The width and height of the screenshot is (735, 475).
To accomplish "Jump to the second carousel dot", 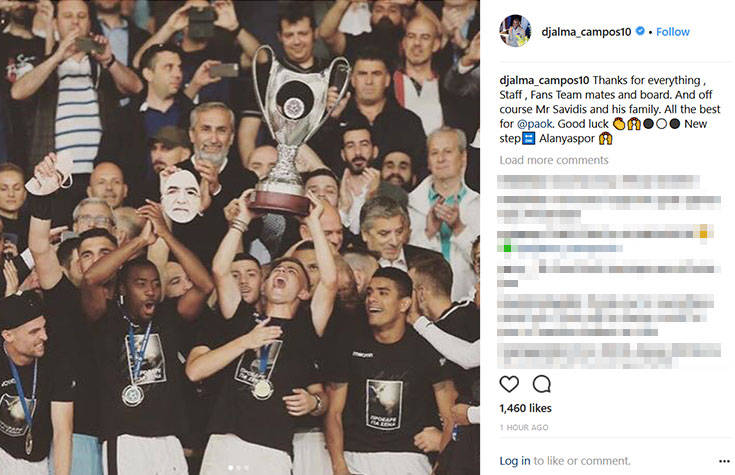I will 239,467.
